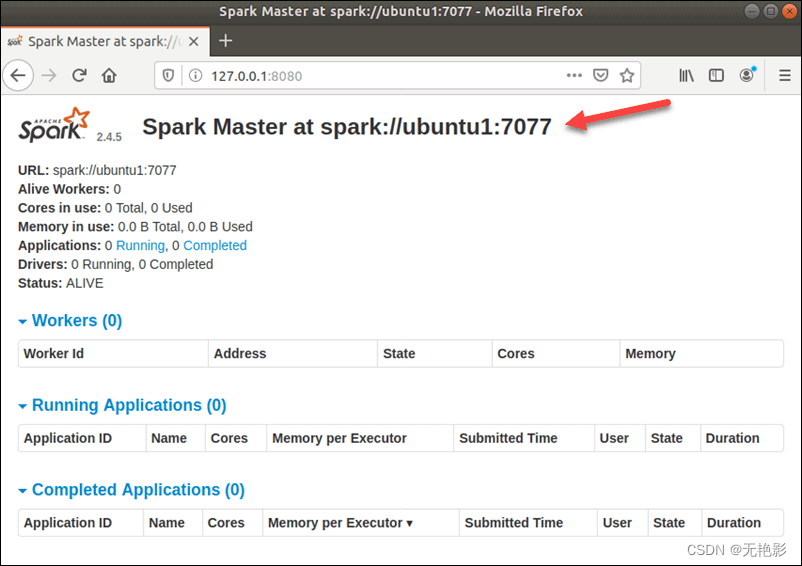Sort Running Applications by Submitted Time
This screenshot has width=802, height=566.
508,438
